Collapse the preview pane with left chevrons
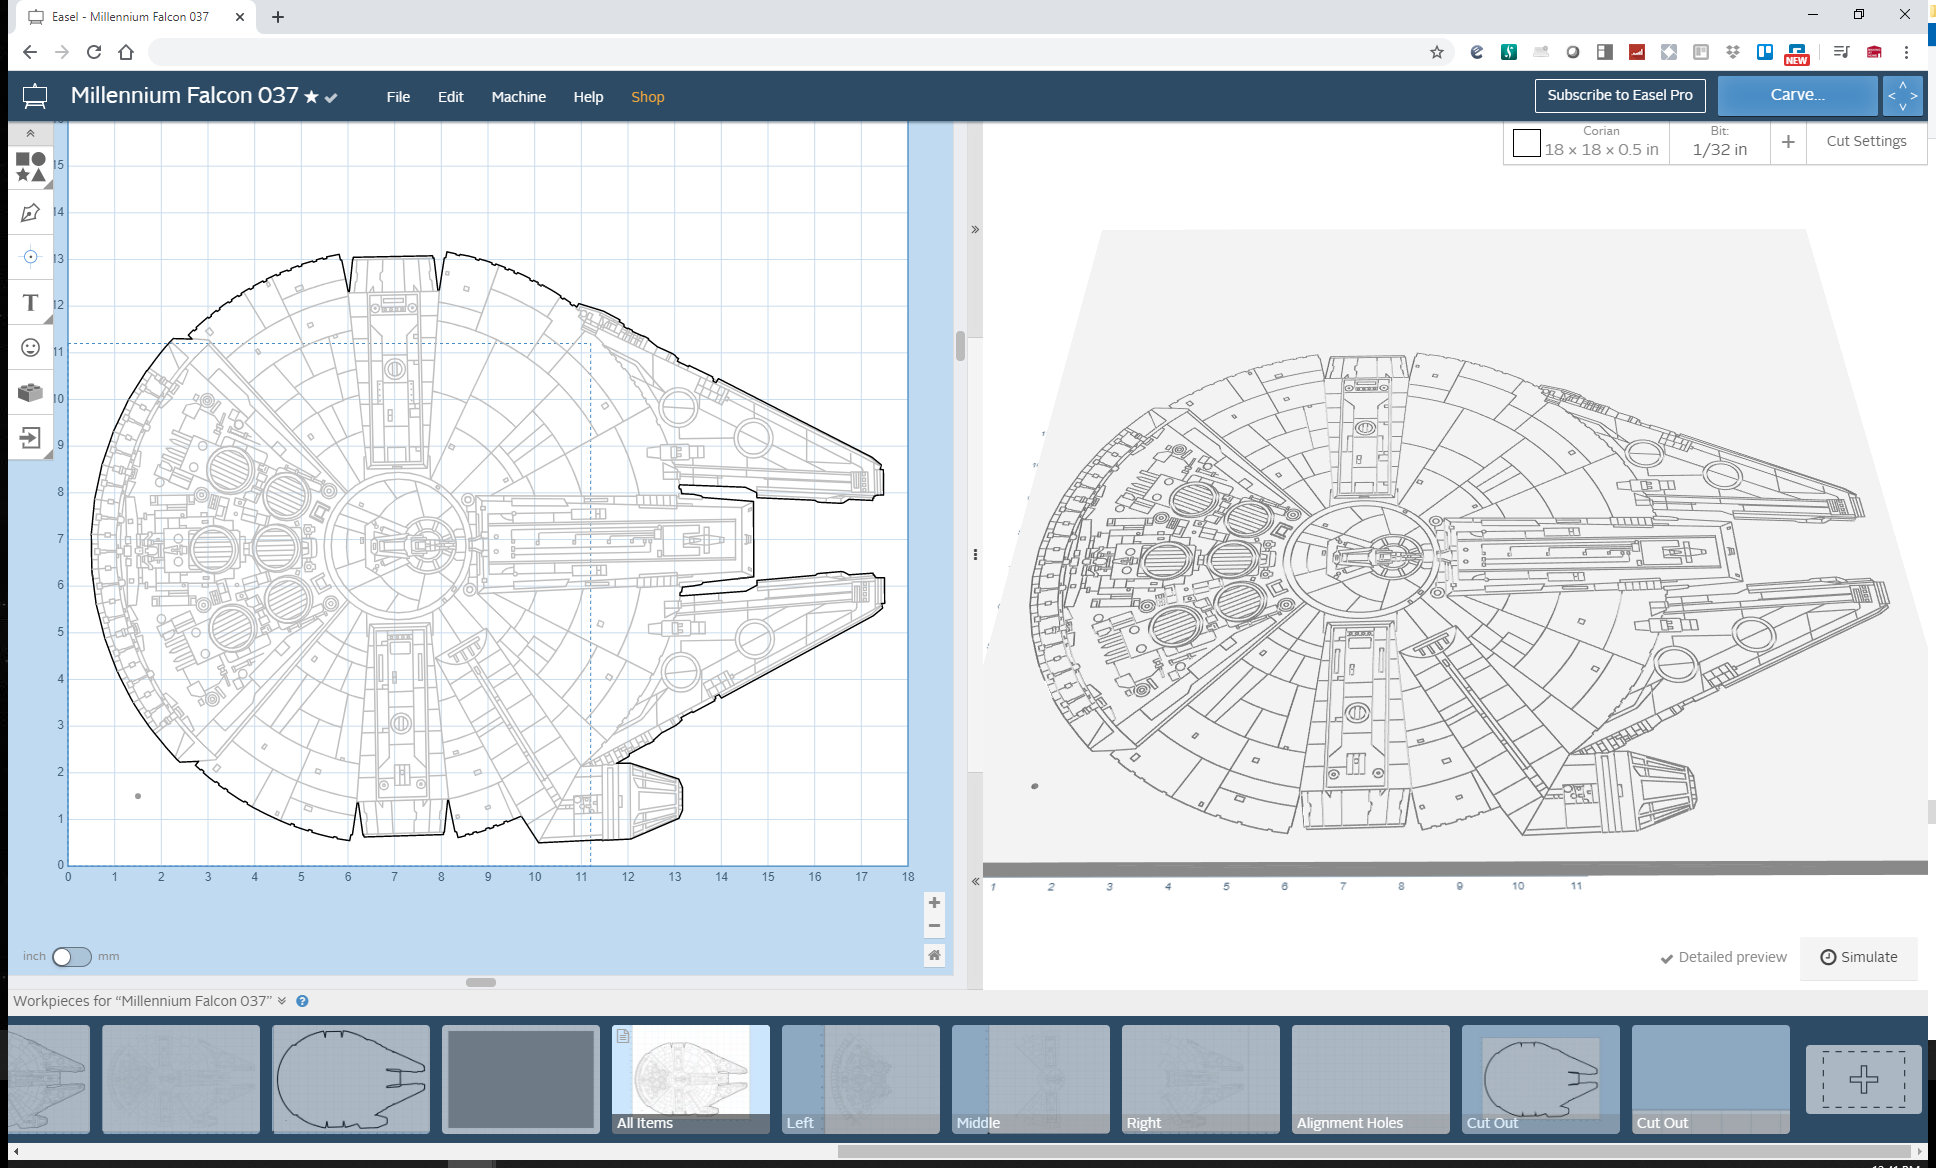The image size is (1936, 1168). pyautogui.click(x=975, y=881)
